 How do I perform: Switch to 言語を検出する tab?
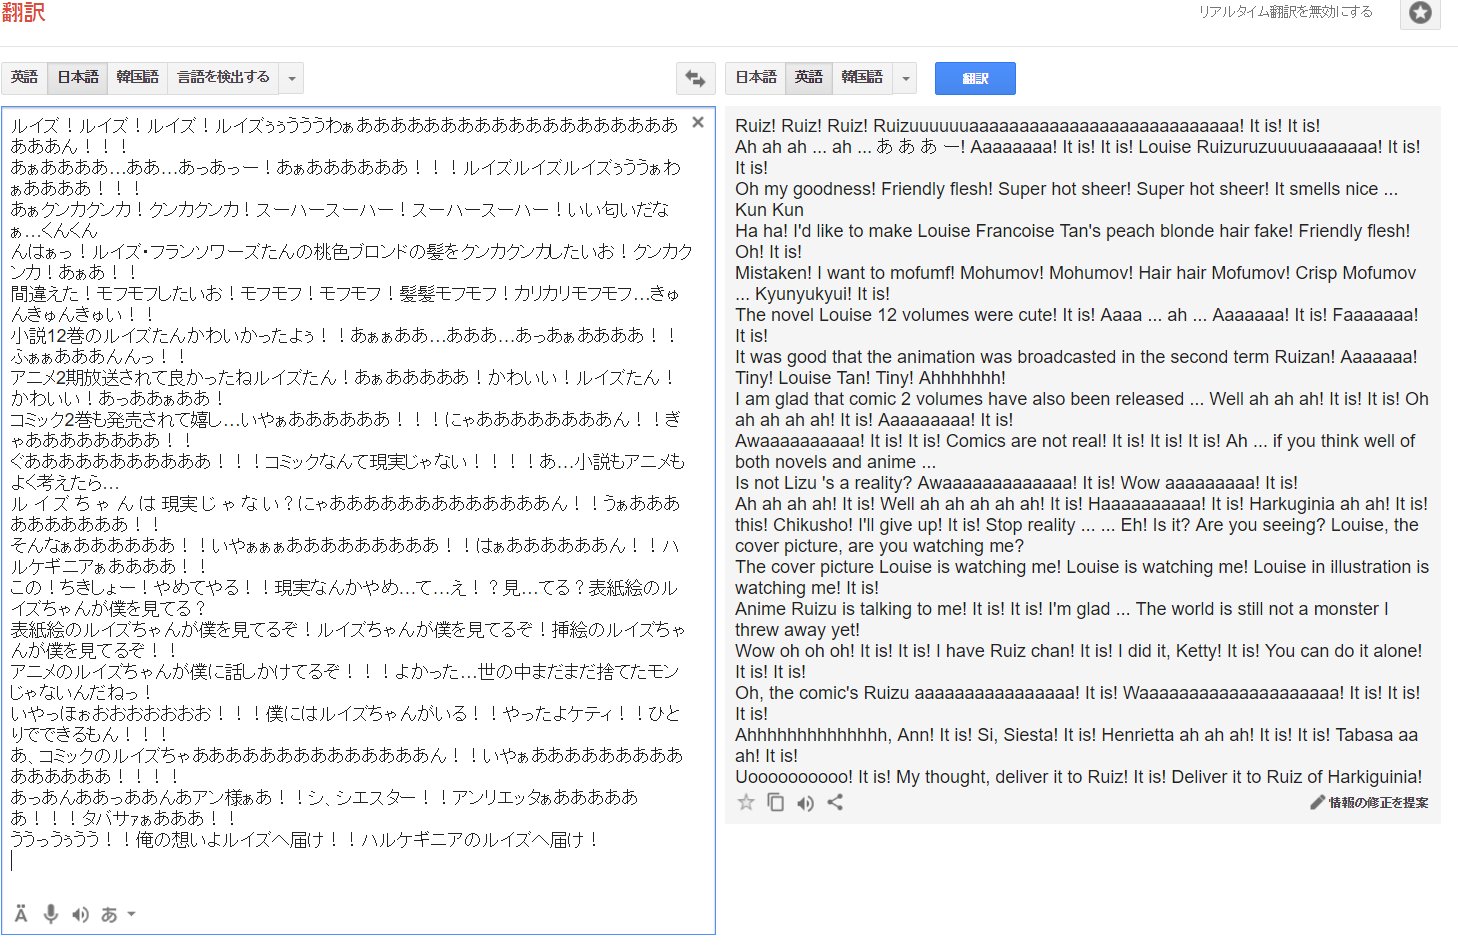(220, 77)
